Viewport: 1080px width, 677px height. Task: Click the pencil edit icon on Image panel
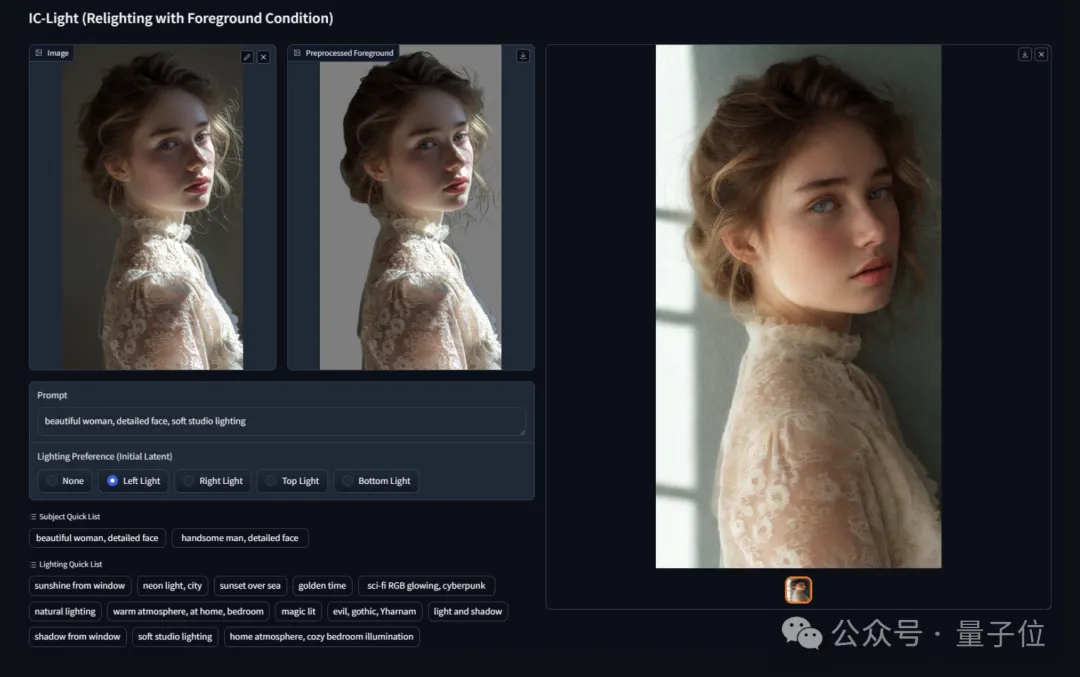(x=247, y=57)
